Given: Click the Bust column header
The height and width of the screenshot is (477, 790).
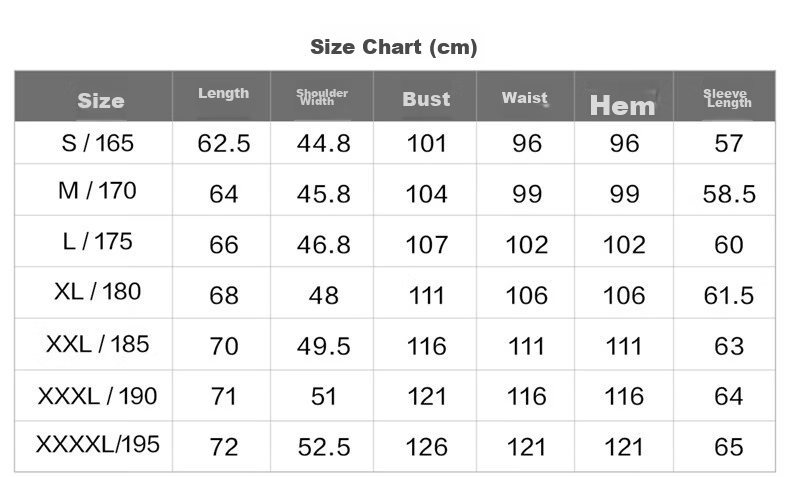Looking at the screenshot, I should [426, 99].
